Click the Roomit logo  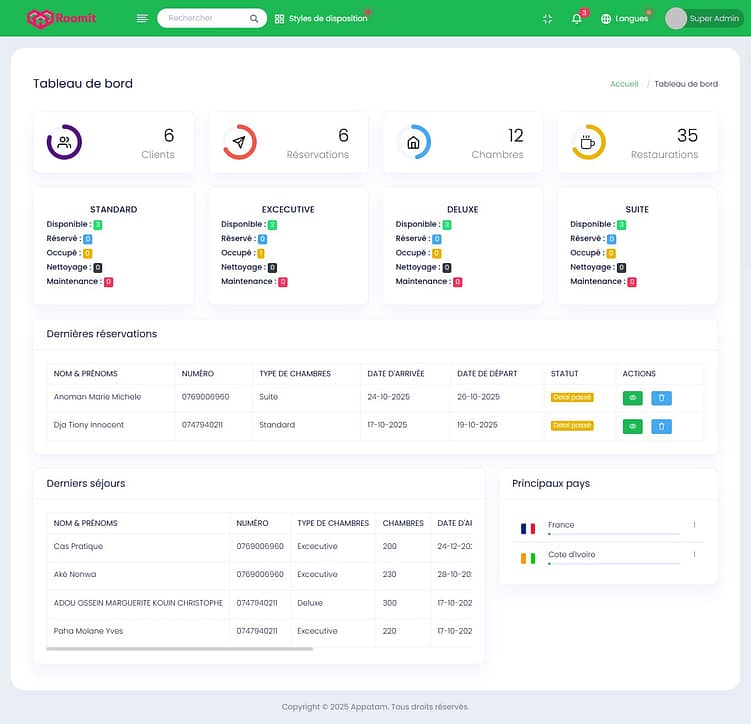tap(61, 19)
